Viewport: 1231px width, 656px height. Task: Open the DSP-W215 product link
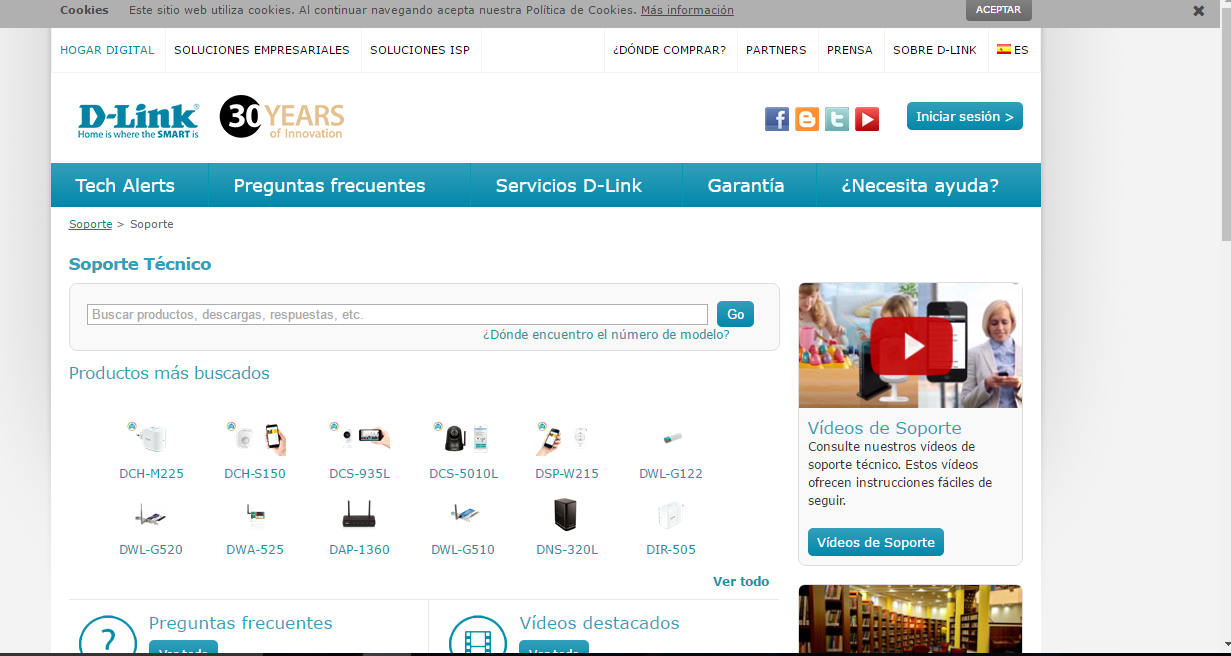pyautogui.click(x=567, y=474)
